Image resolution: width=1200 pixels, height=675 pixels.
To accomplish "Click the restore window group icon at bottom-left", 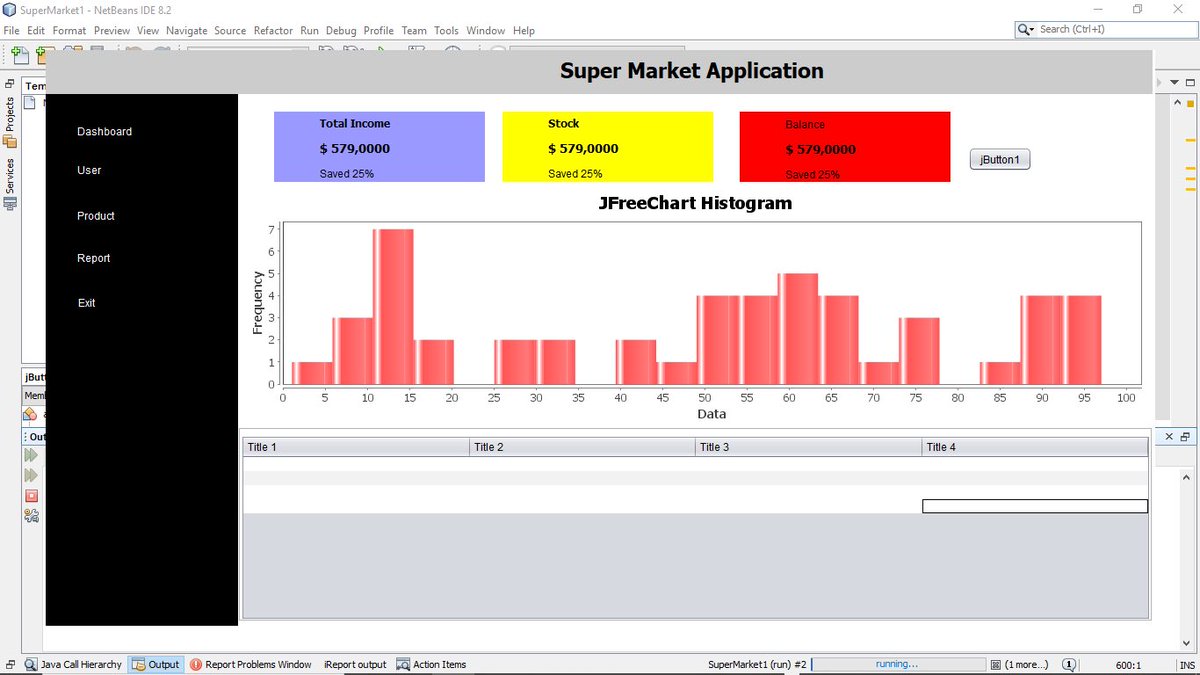I will pyautogui.click(x=9, y=664).
